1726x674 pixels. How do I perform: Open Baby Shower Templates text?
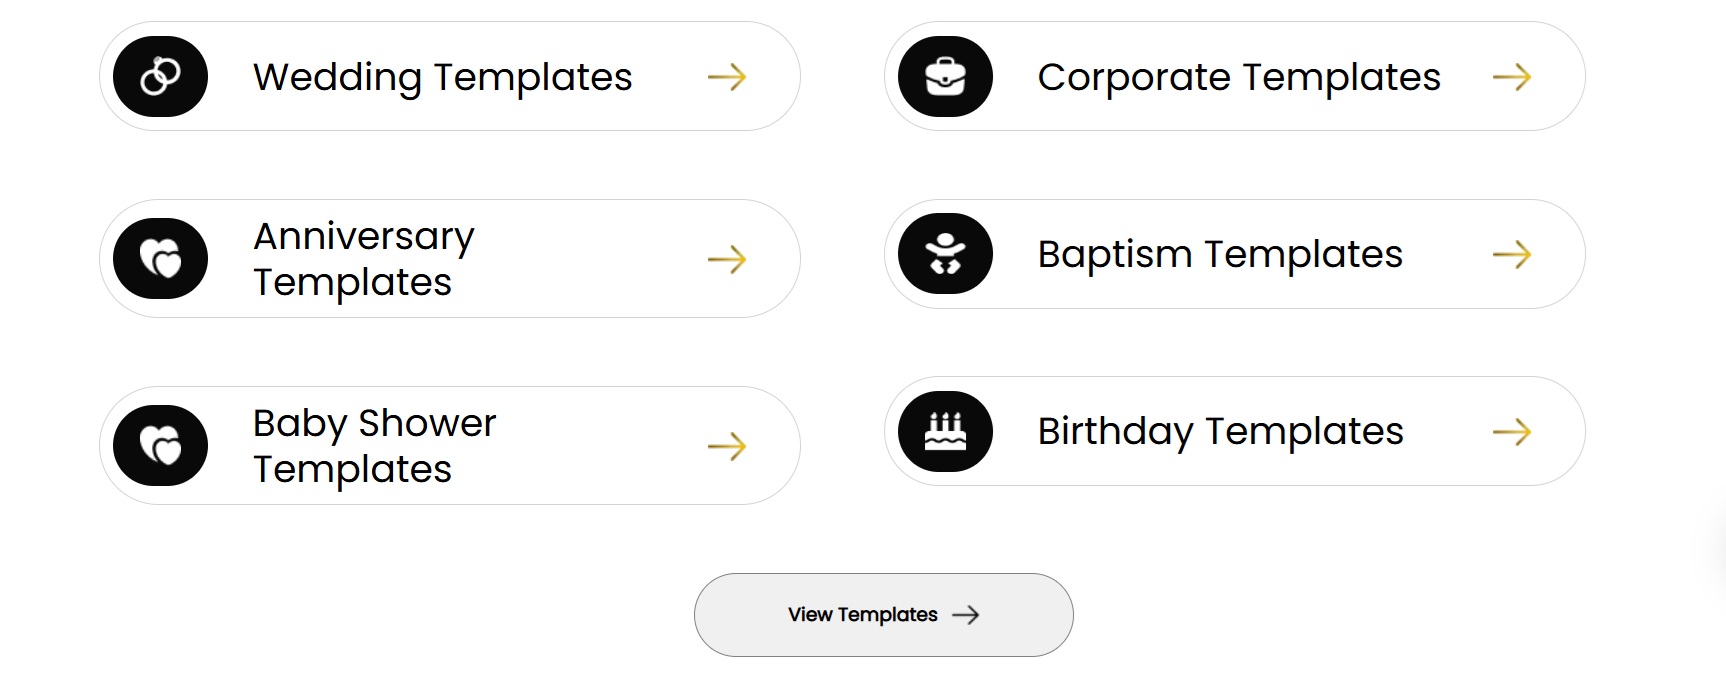click(x=374, y=446)
